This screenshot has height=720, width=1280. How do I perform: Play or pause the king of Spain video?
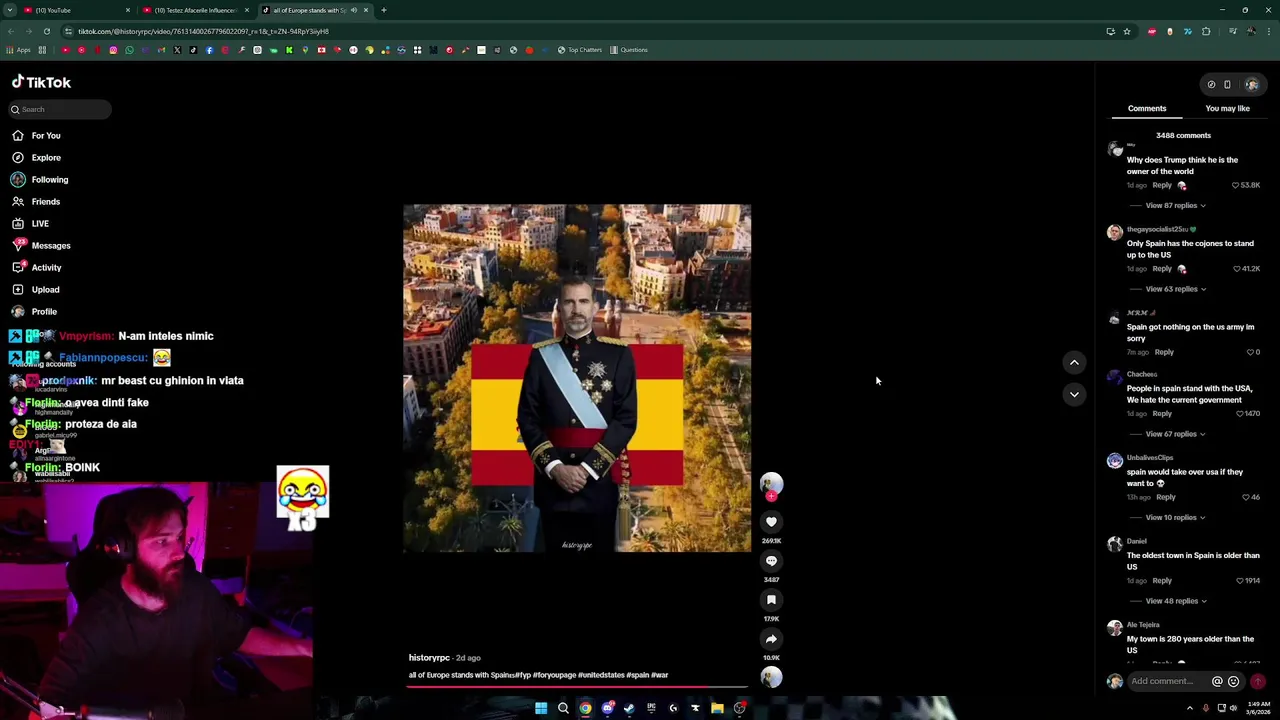(x=577, y=378)
